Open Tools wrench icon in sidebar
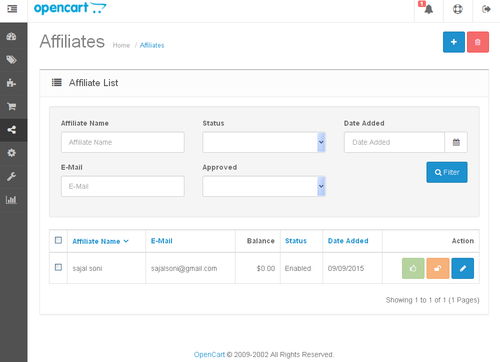Image resolution: width=500 pixels, height=362 pixels. pos(12,176)
